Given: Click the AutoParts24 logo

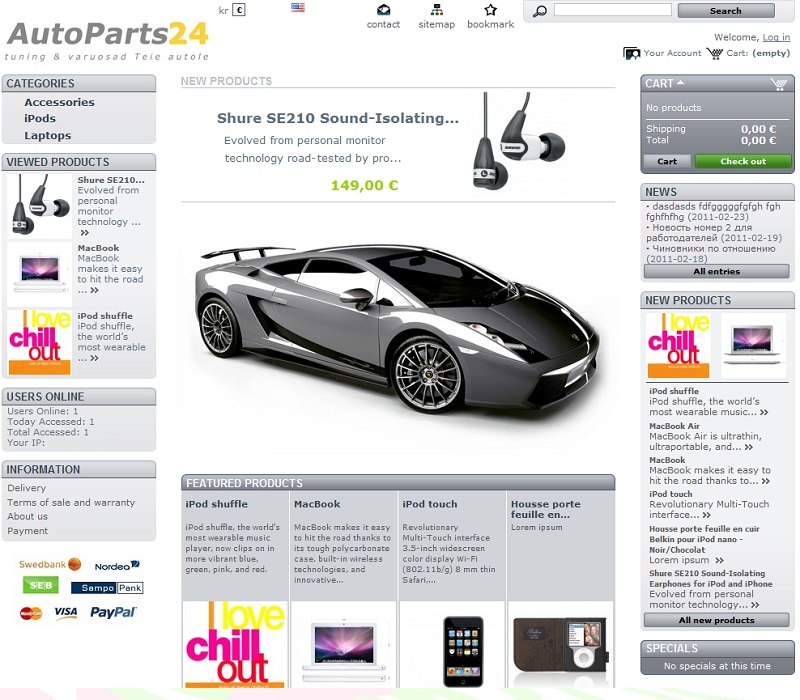Looking at the screenshot, I should [108, 40].
